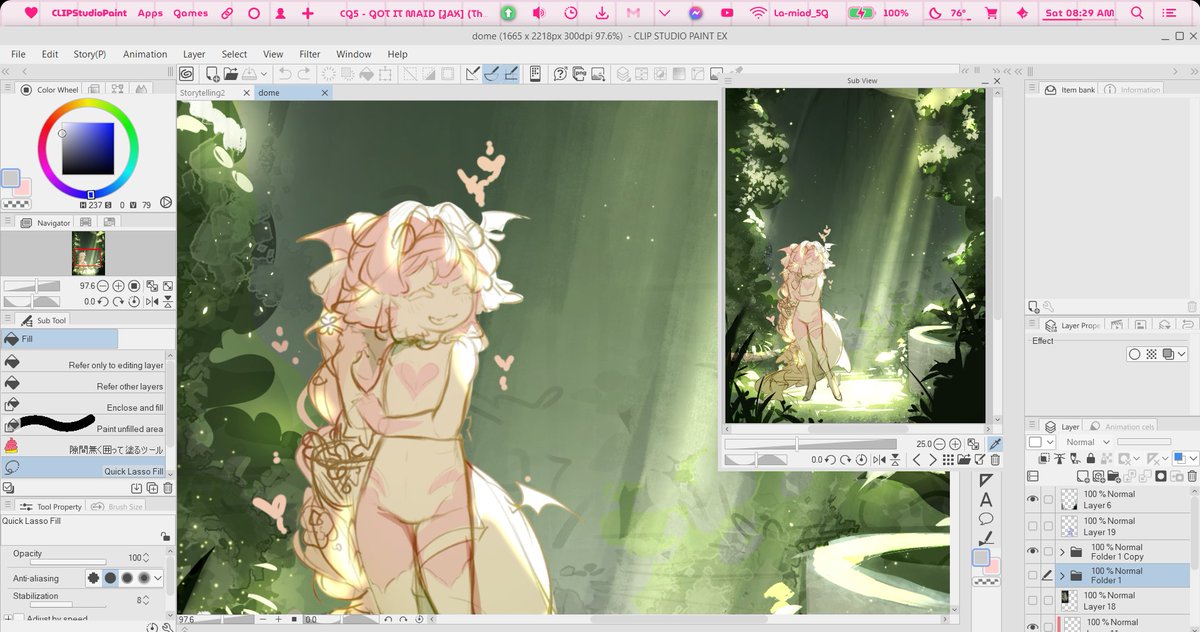Screen dimensions: 1200x632
Task: Switch to Item bank tab
Action: click(1070, 90)
